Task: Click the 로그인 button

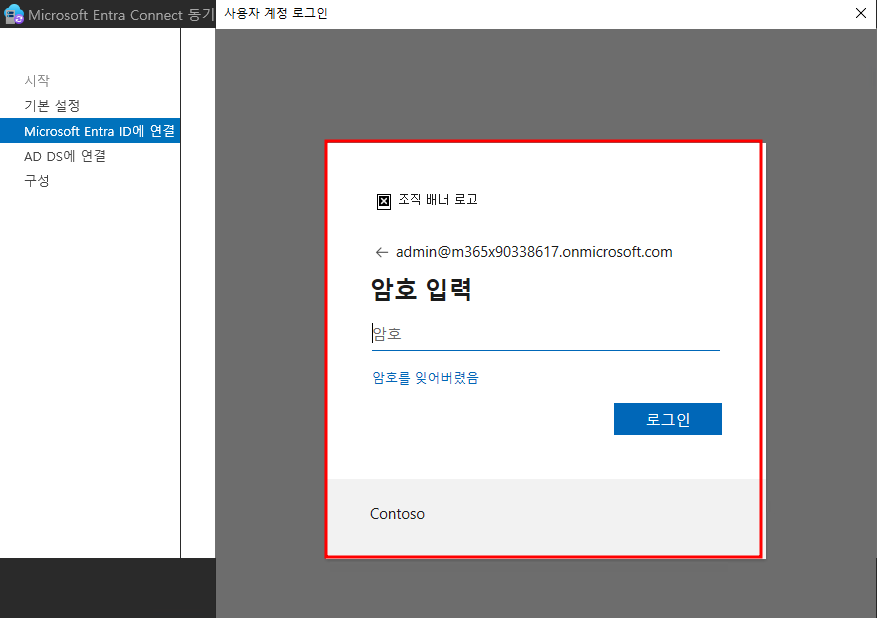Action: [667, 419]
